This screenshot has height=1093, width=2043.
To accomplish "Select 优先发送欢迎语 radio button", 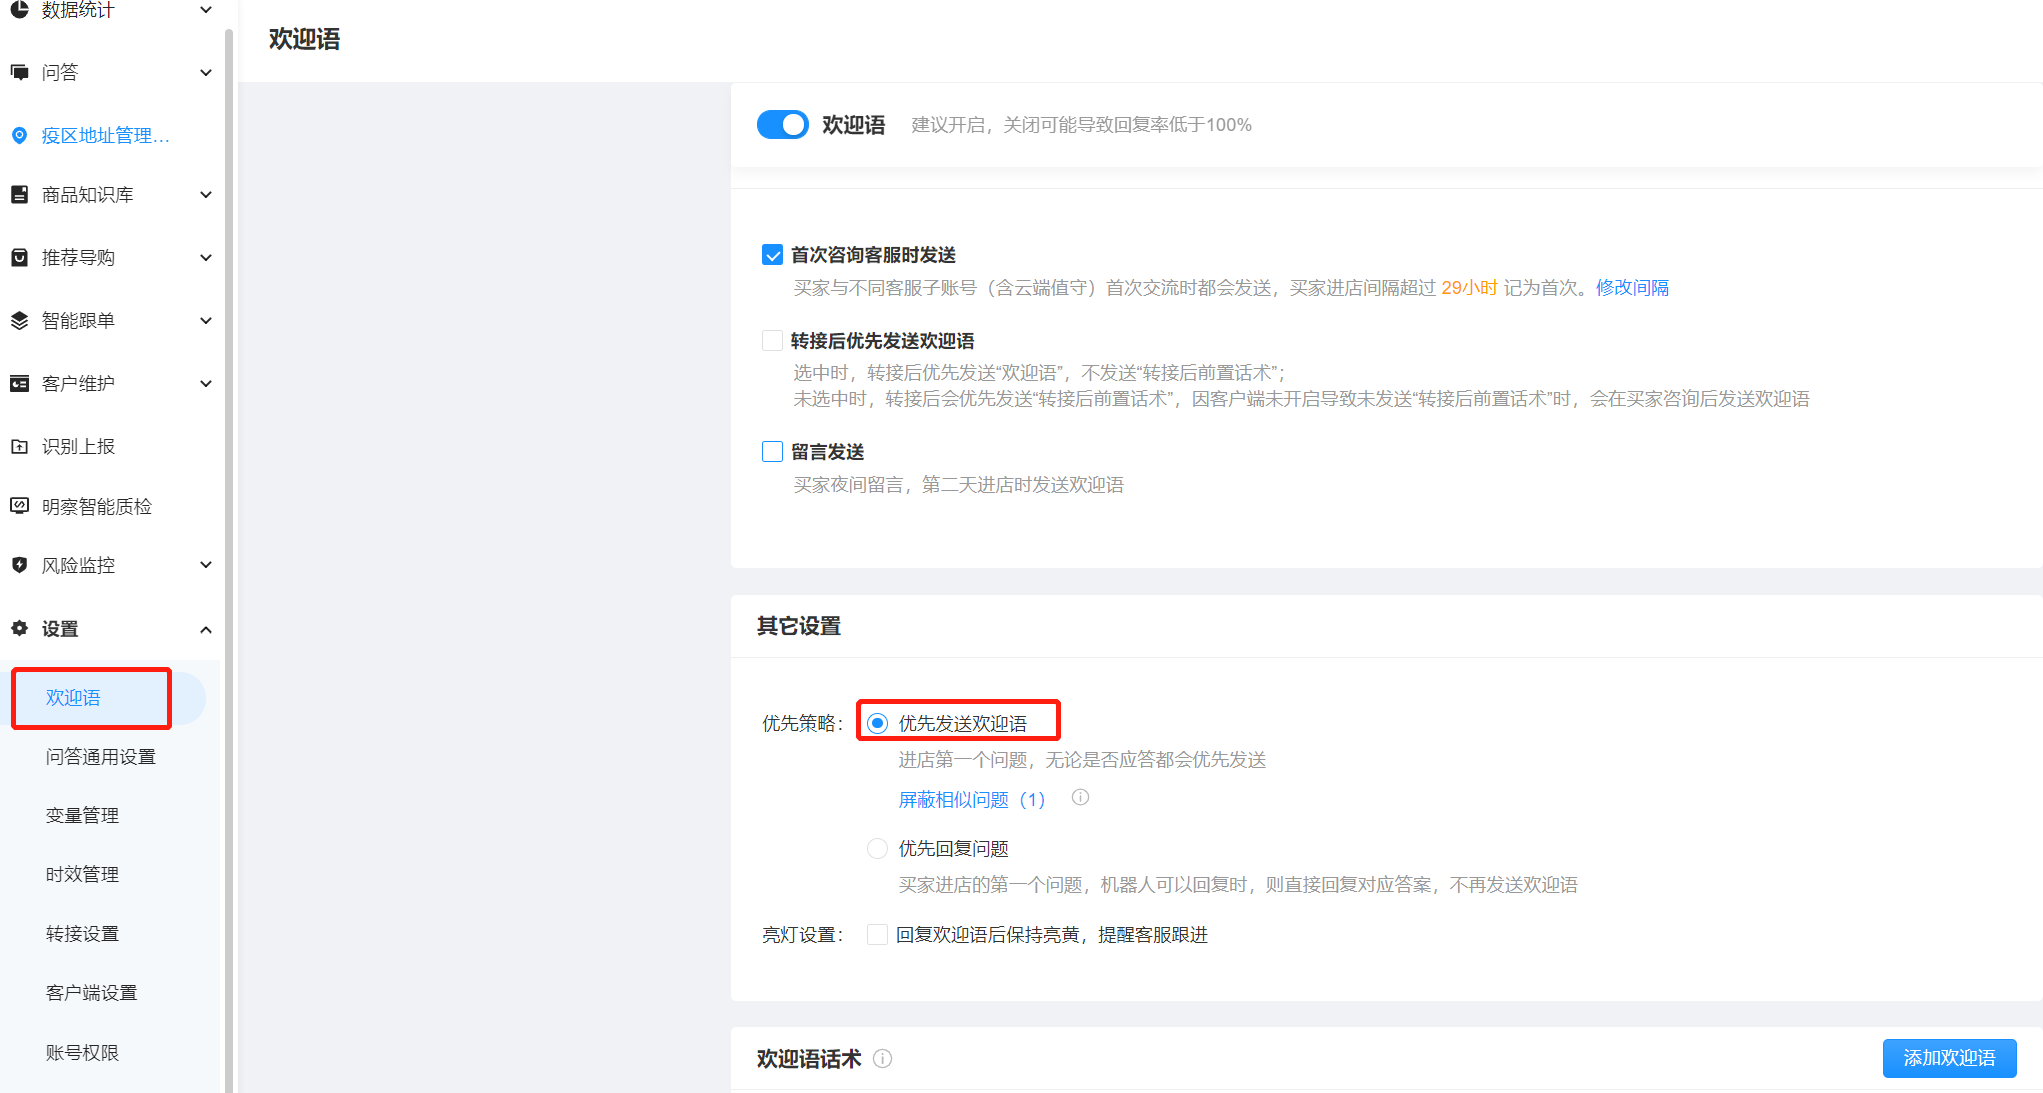I will 877,723.
